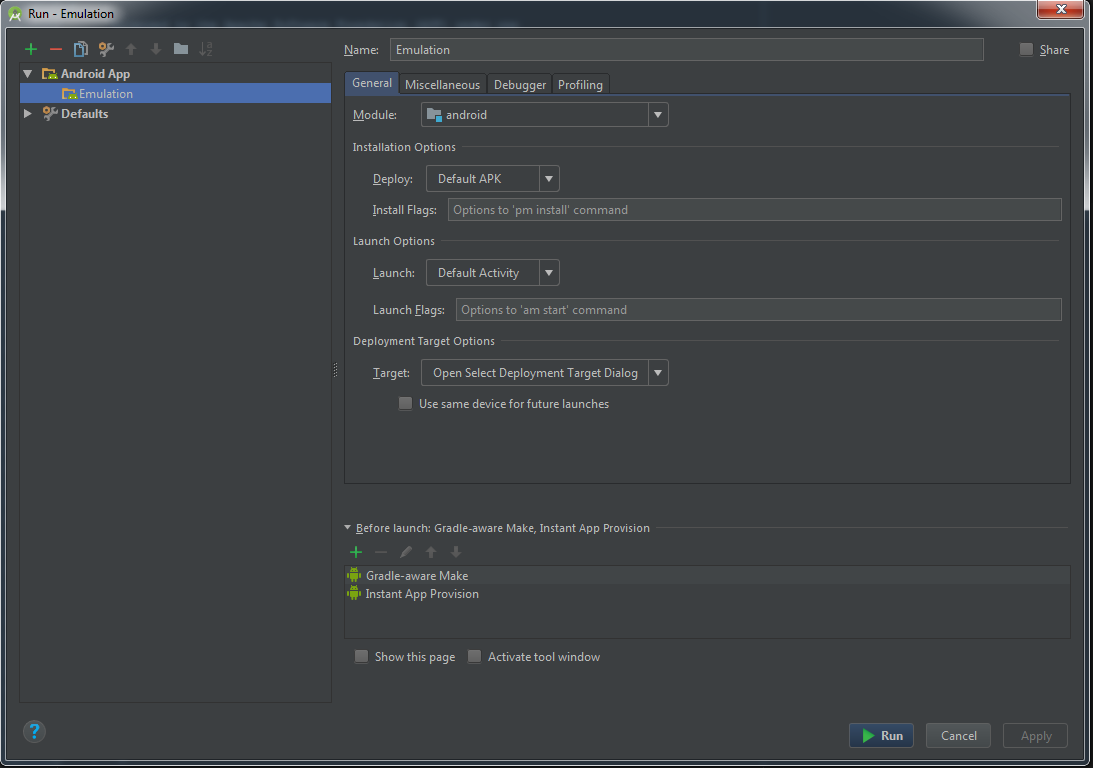Add a before-launch task with plus icon
The width and height of the screenshot is (1093, 768).
[356, 552]
